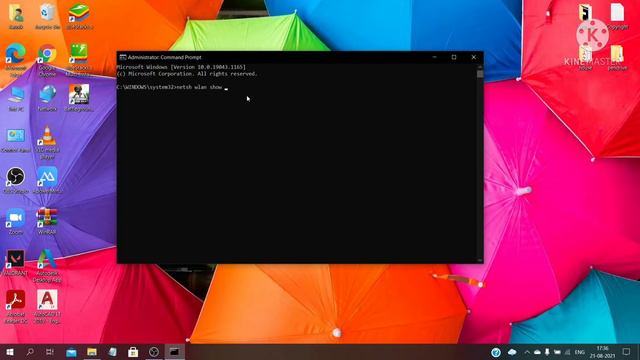This screenshot has height=360, width=640.
Task: Open Task View on the taskbar
Action: tap(50, 352)
